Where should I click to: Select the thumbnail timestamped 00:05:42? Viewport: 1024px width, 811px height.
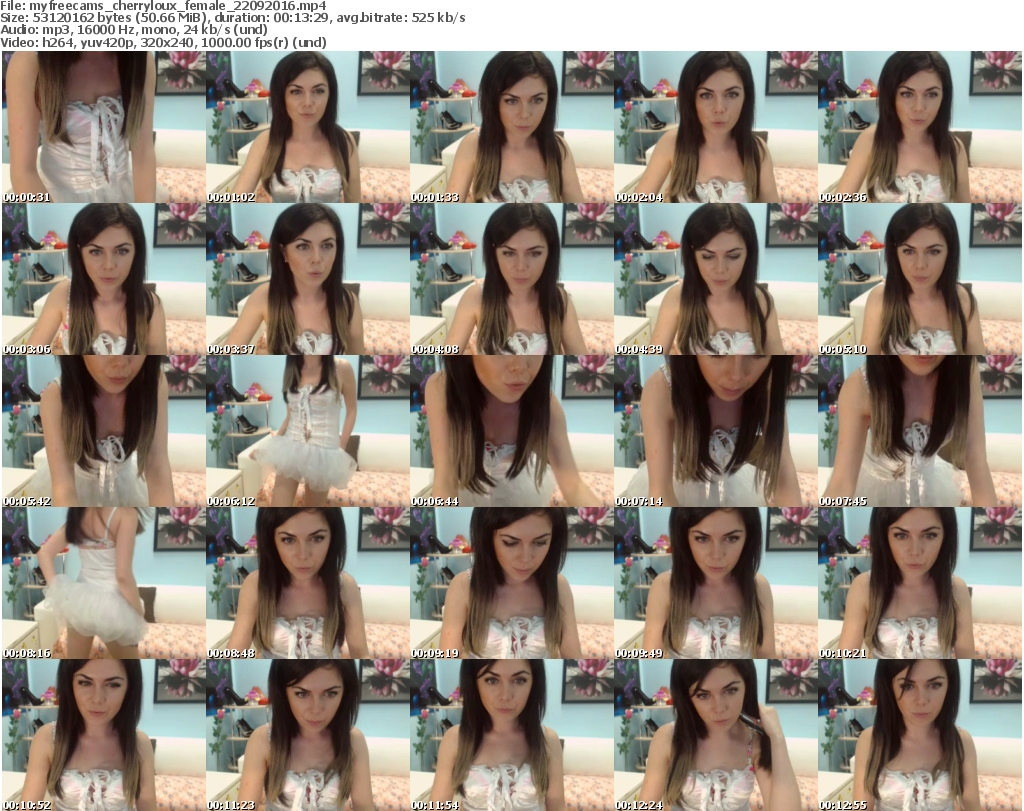[104, 431]
